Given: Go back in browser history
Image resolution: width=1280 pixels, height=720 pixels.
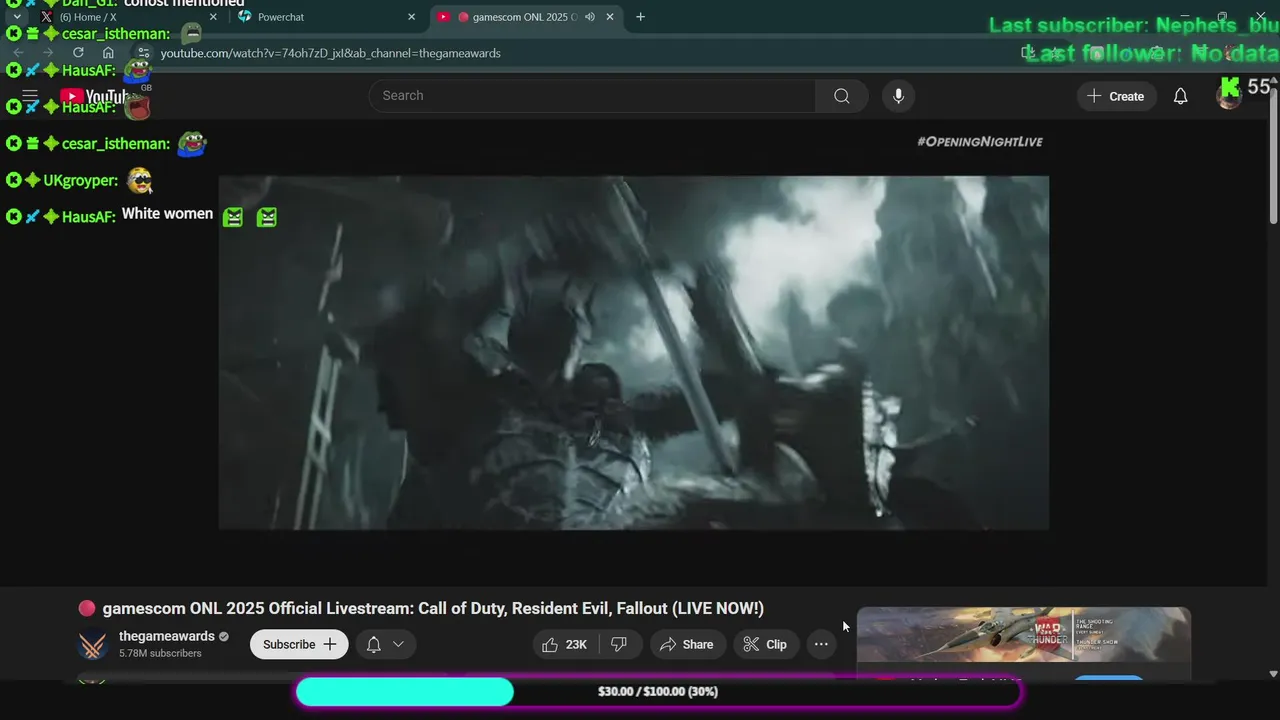Looking at the screenshot, I should point(18,53).
